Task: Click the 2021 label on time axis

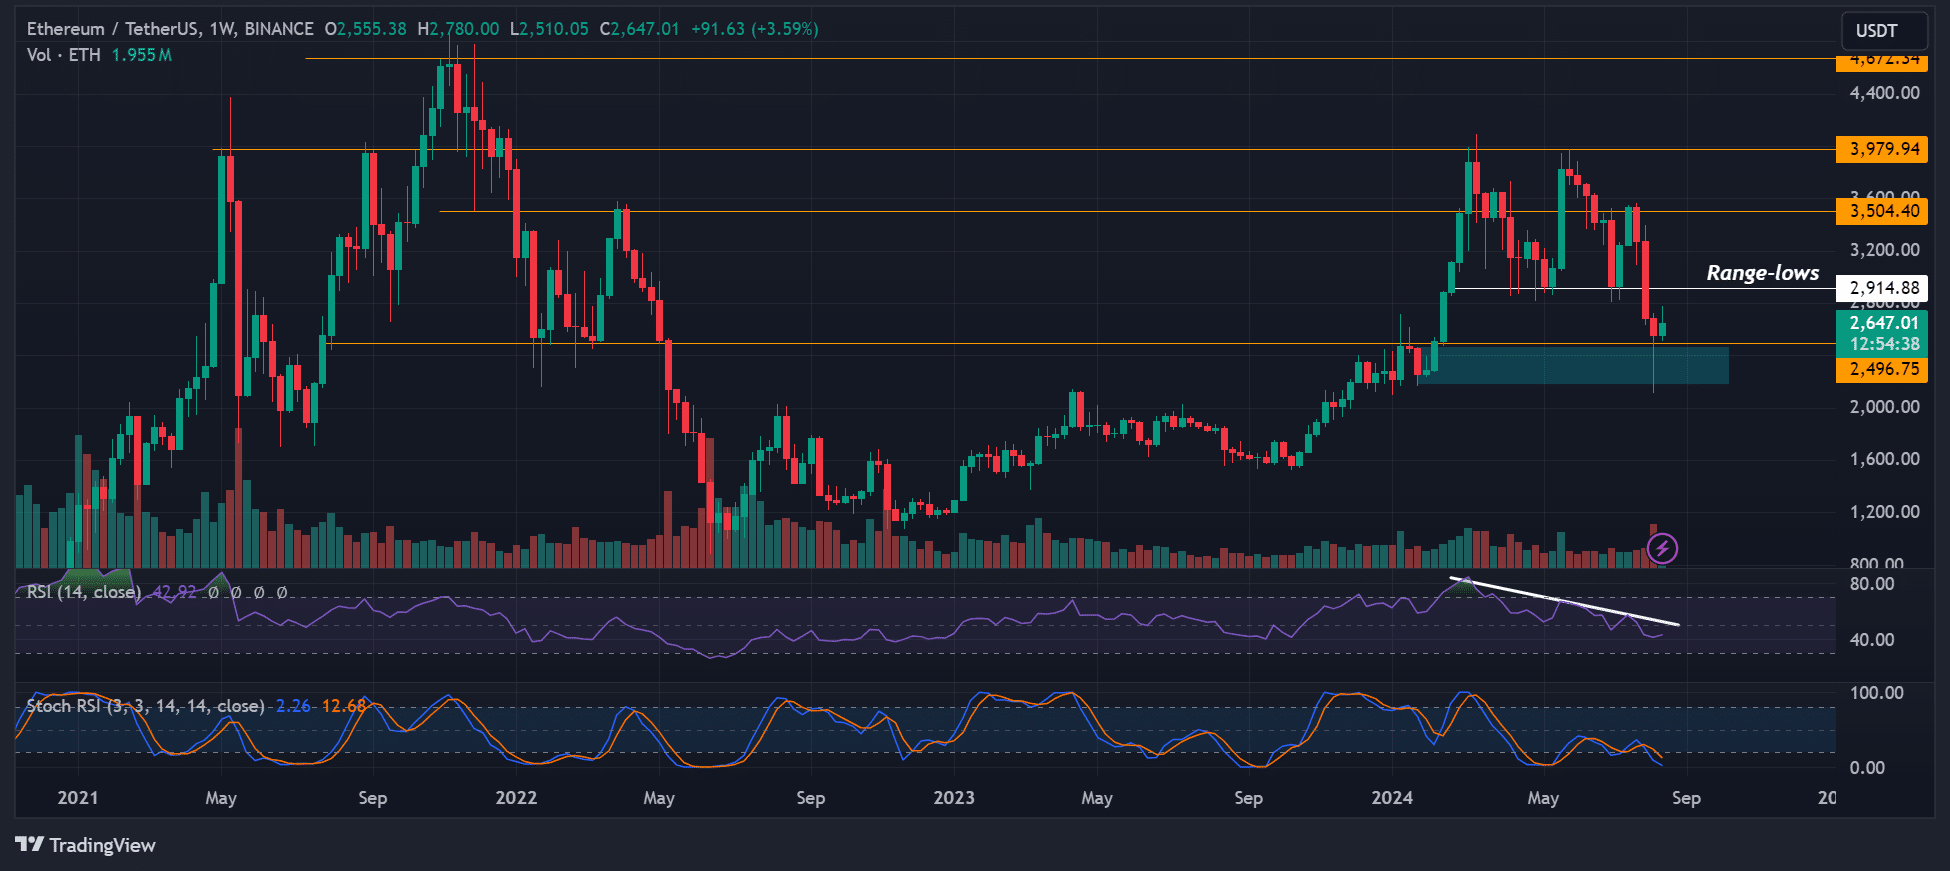Action: (x=78, y=798)
